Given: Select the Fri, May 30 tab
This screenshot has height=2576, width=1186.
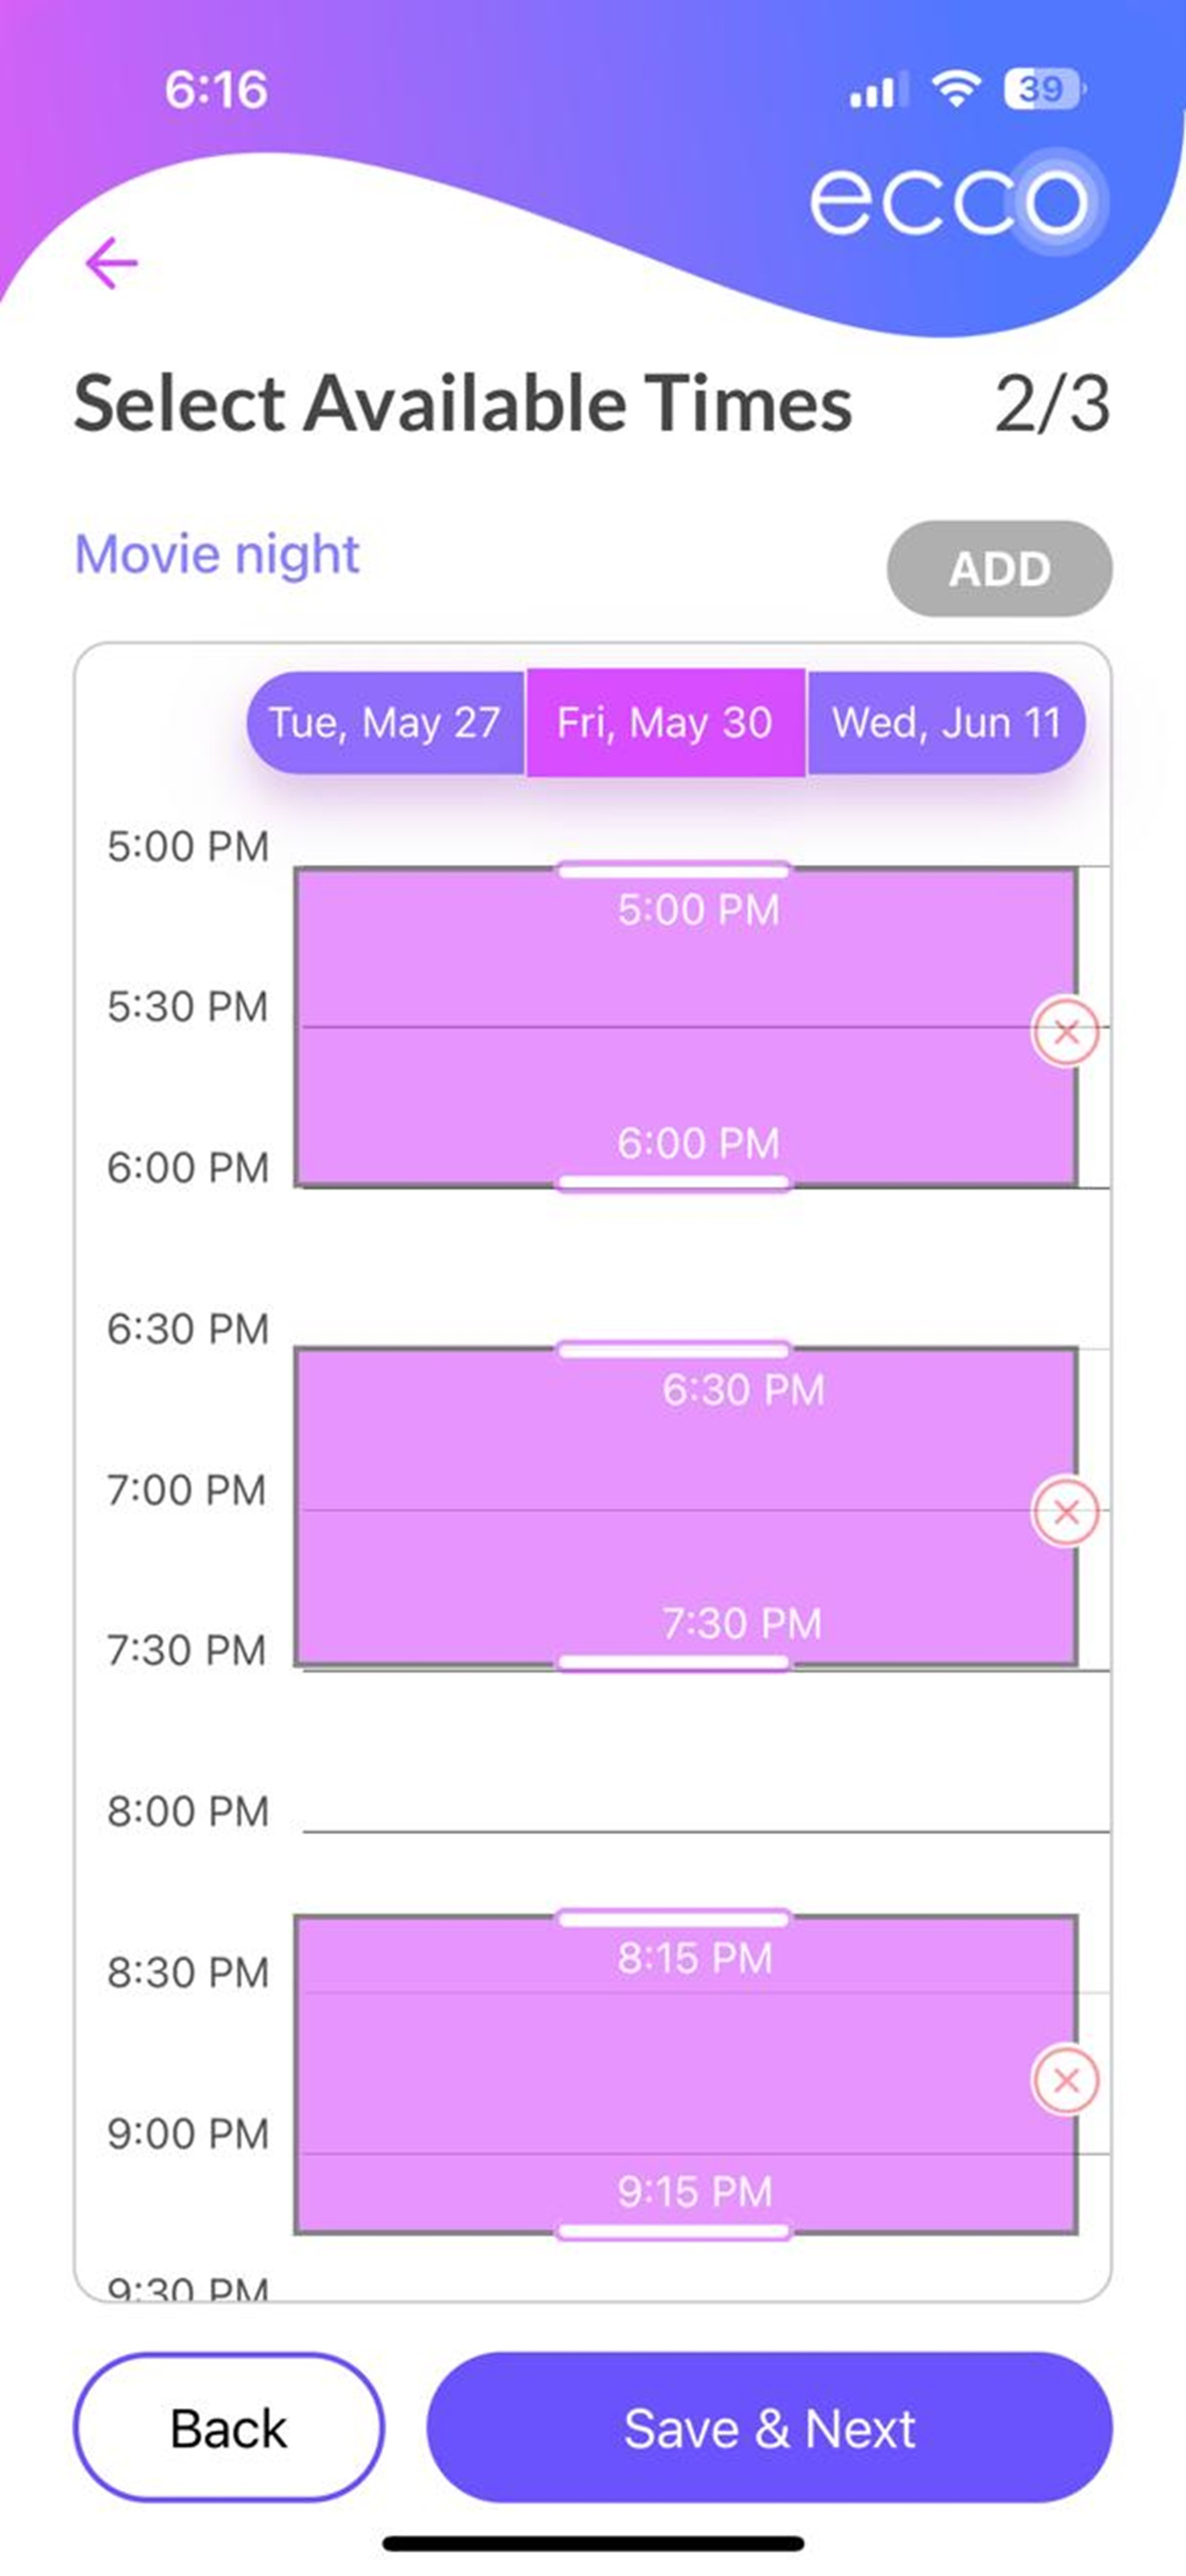Looking at the screenshot, I should click(666, 722).
